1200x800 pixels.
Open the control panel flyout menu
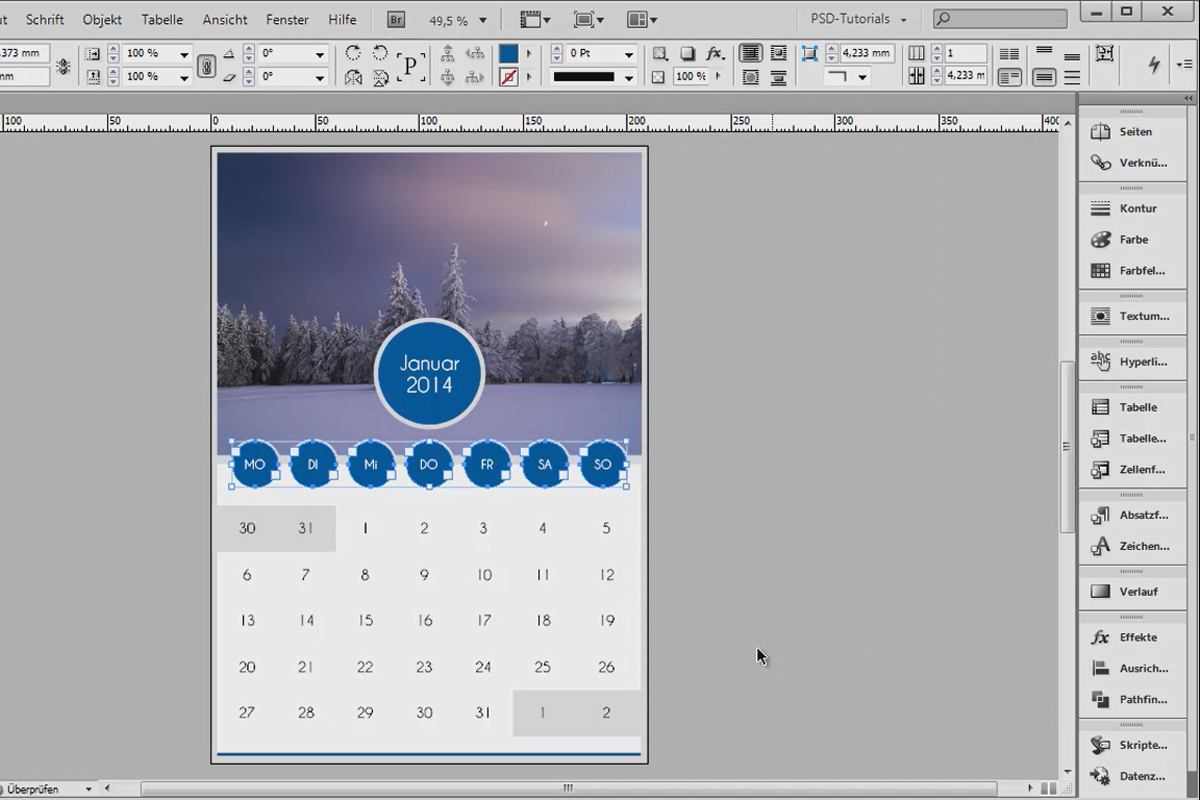click(x=1185, y=64)
